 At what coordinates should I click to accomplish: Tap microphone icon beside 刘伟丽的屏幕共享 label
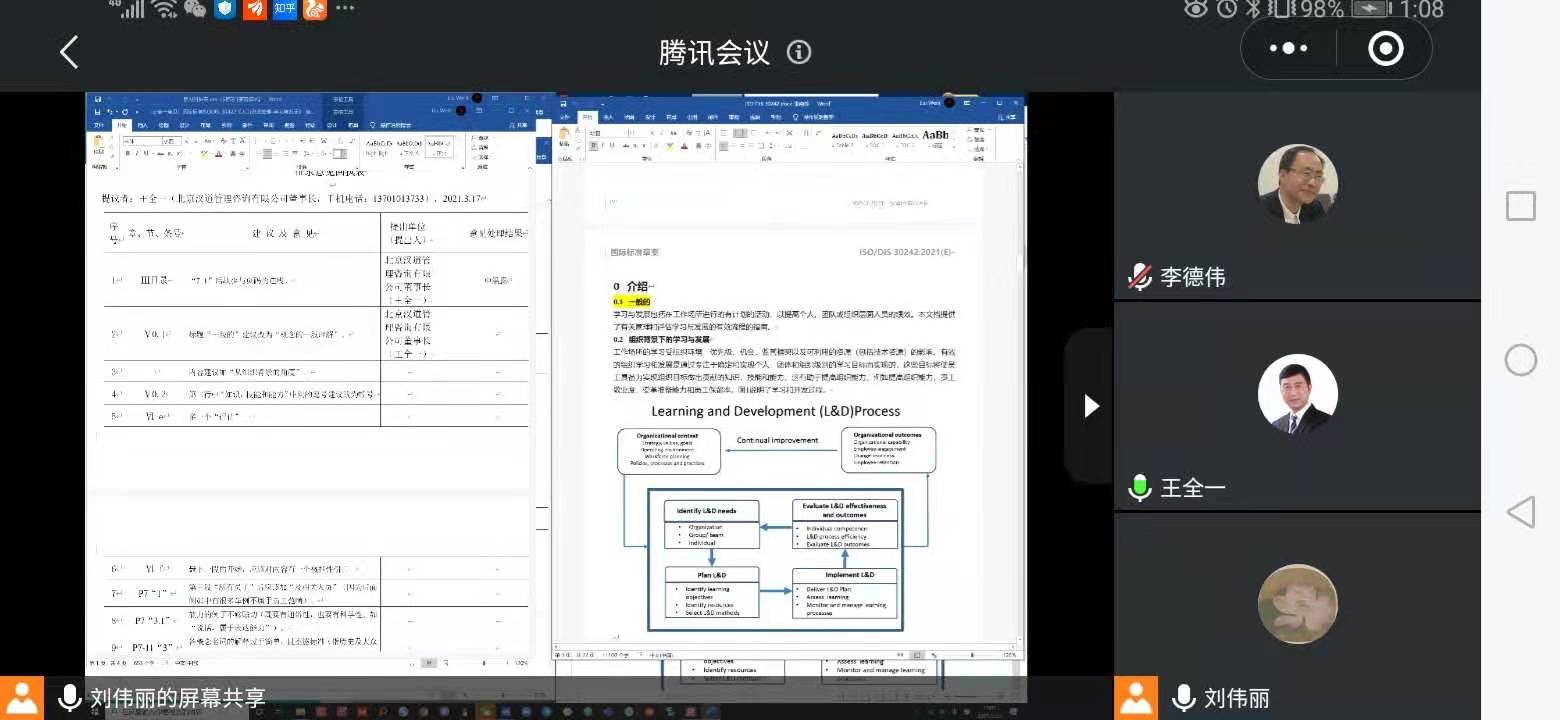point(69,698)
